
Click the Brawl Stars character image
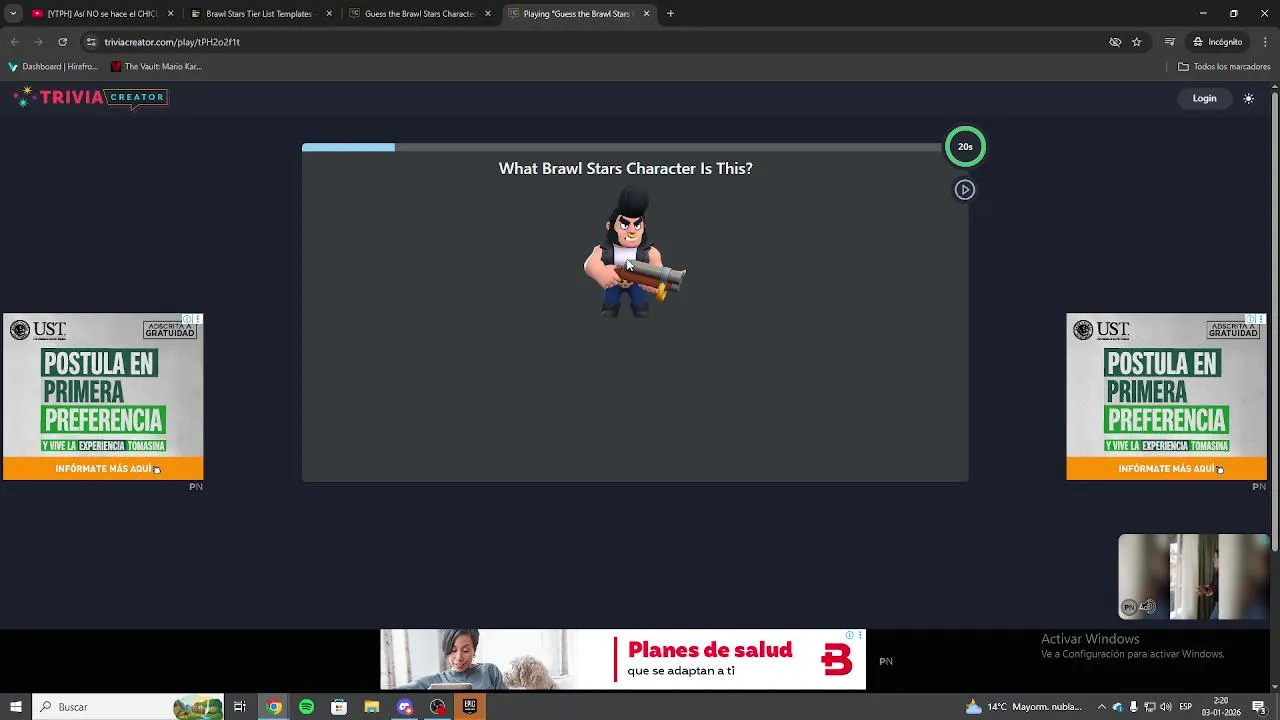point(634,253)
